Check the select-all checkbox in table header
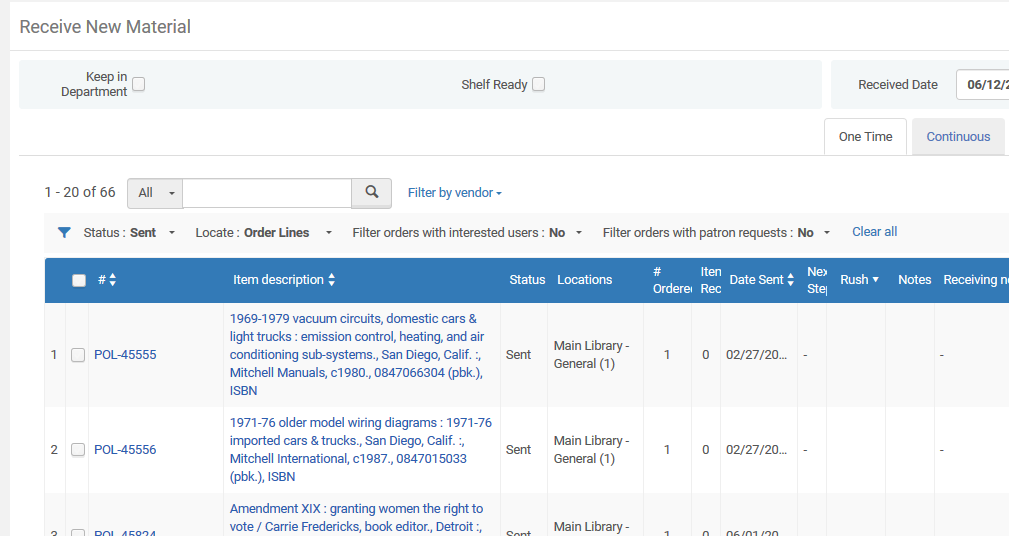1009x536 pixels. point(79,281)
